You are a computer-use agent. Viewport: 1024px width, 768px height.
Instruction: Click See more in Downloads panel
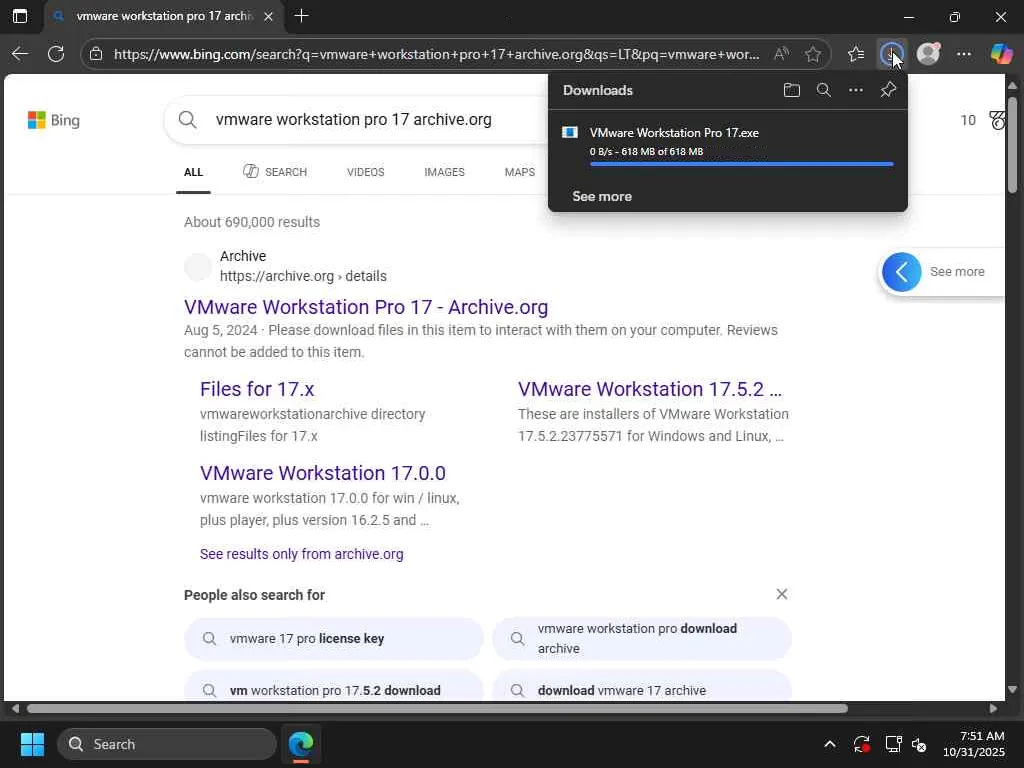601,196
